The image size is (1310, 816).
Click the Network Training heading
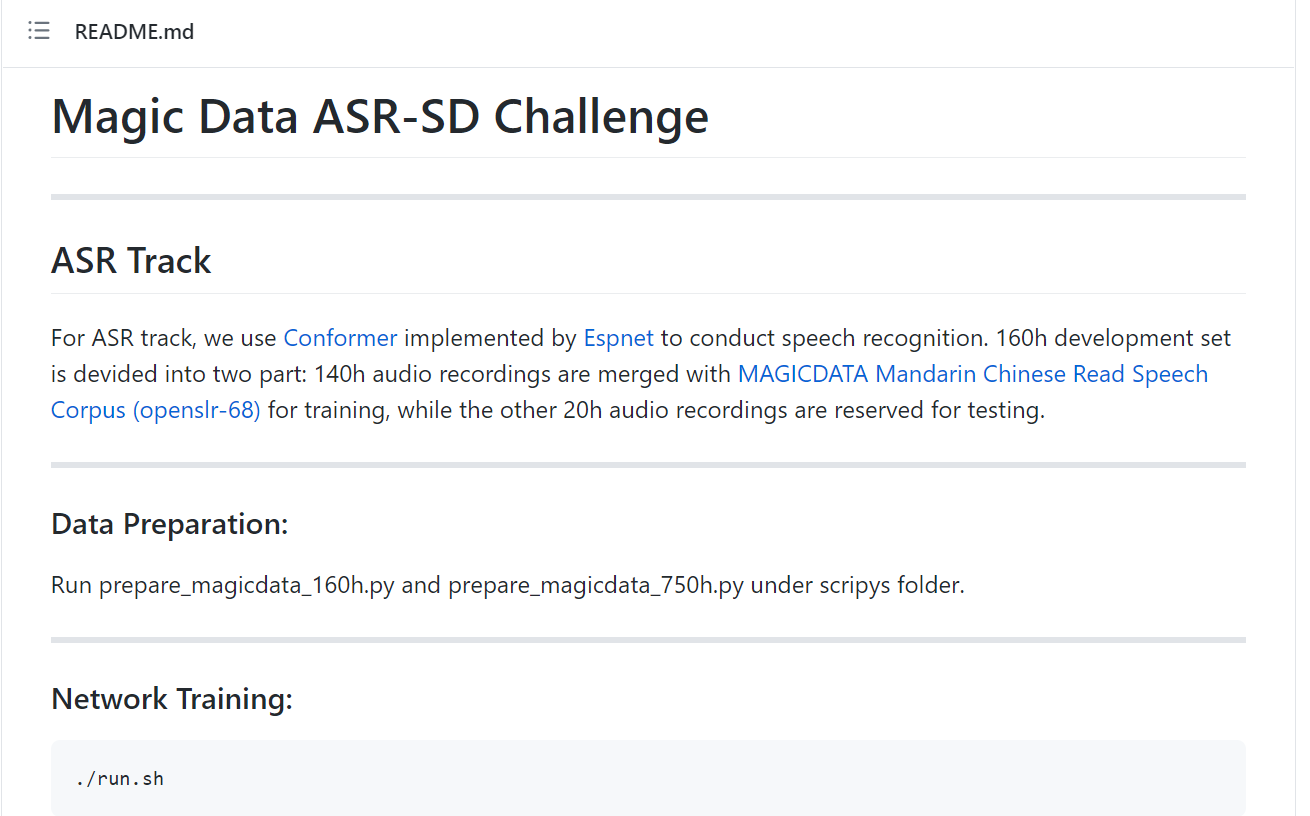point(172,698)
